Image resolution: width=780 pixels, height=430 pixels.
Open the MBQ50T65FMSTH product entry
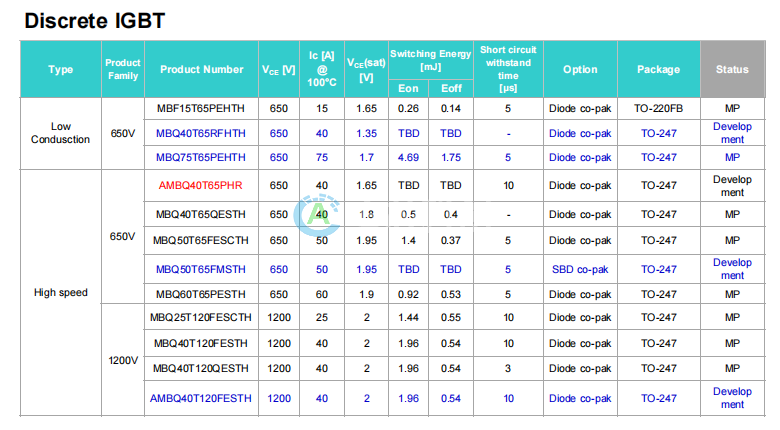(x=201, y=269)
